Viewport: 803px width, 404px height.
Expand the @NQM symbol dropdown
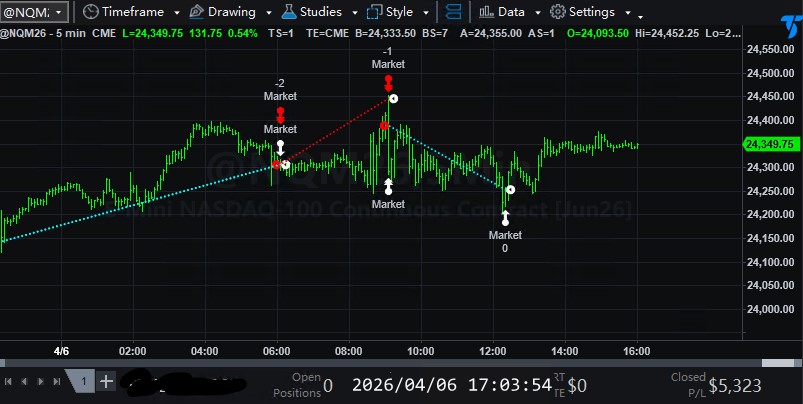coord(59,13)
